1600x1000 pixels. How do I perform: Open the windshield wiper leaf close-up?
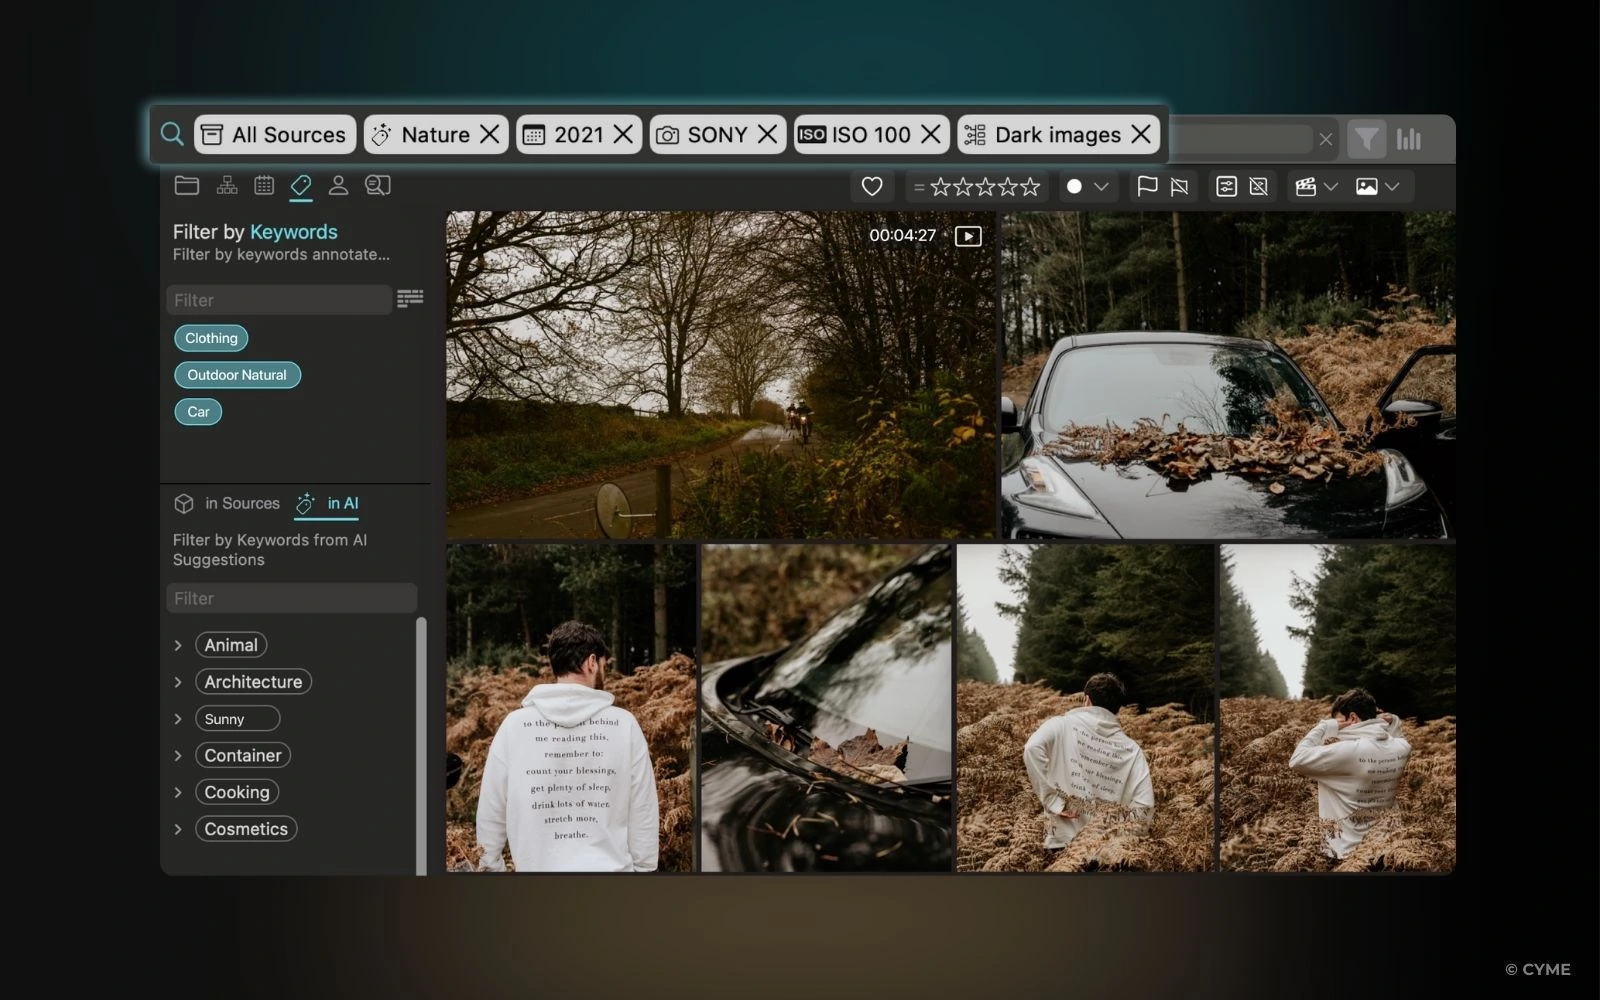click(826, 708)
